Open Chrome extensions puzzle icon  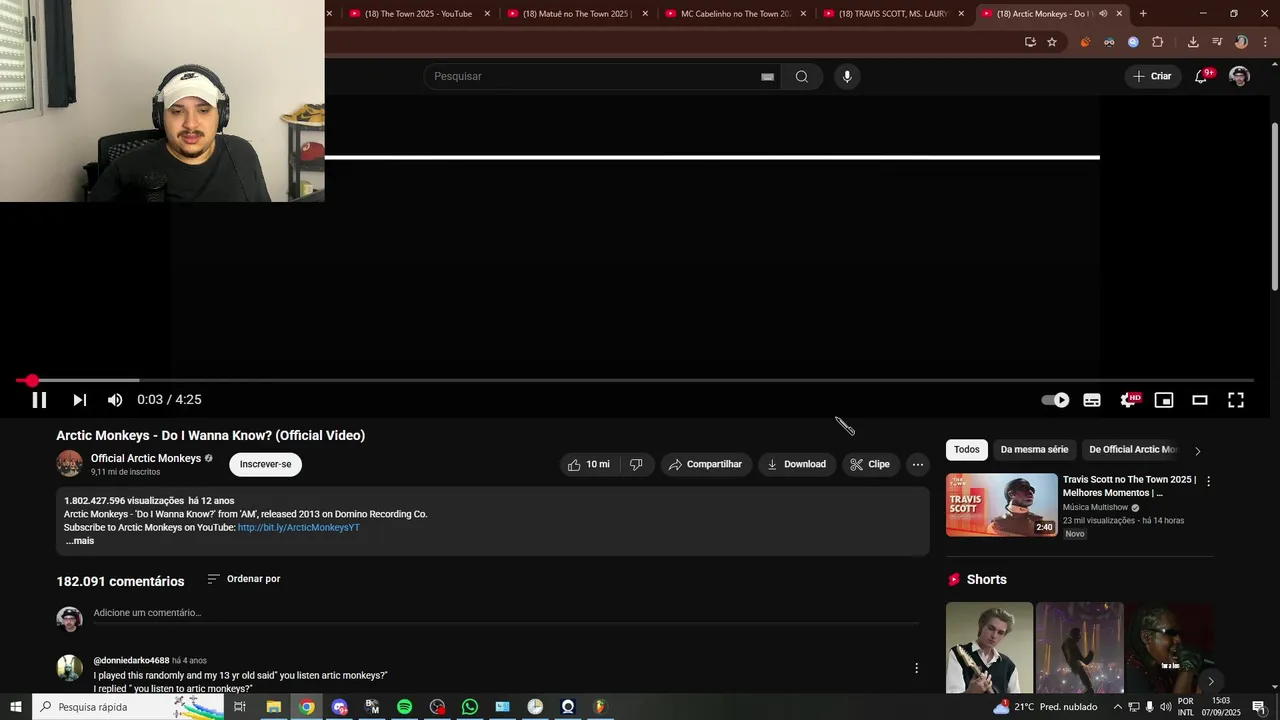(1158, 42)
